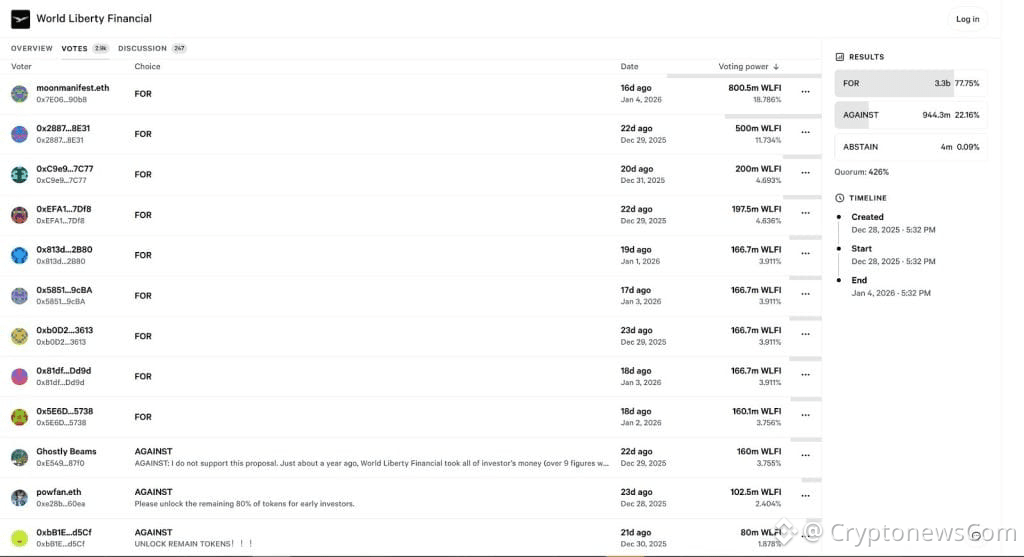The width and height of the screenshot is (1024, 557).
Task: Sort votes by Voting power arrow
Action: click(776, 67)
